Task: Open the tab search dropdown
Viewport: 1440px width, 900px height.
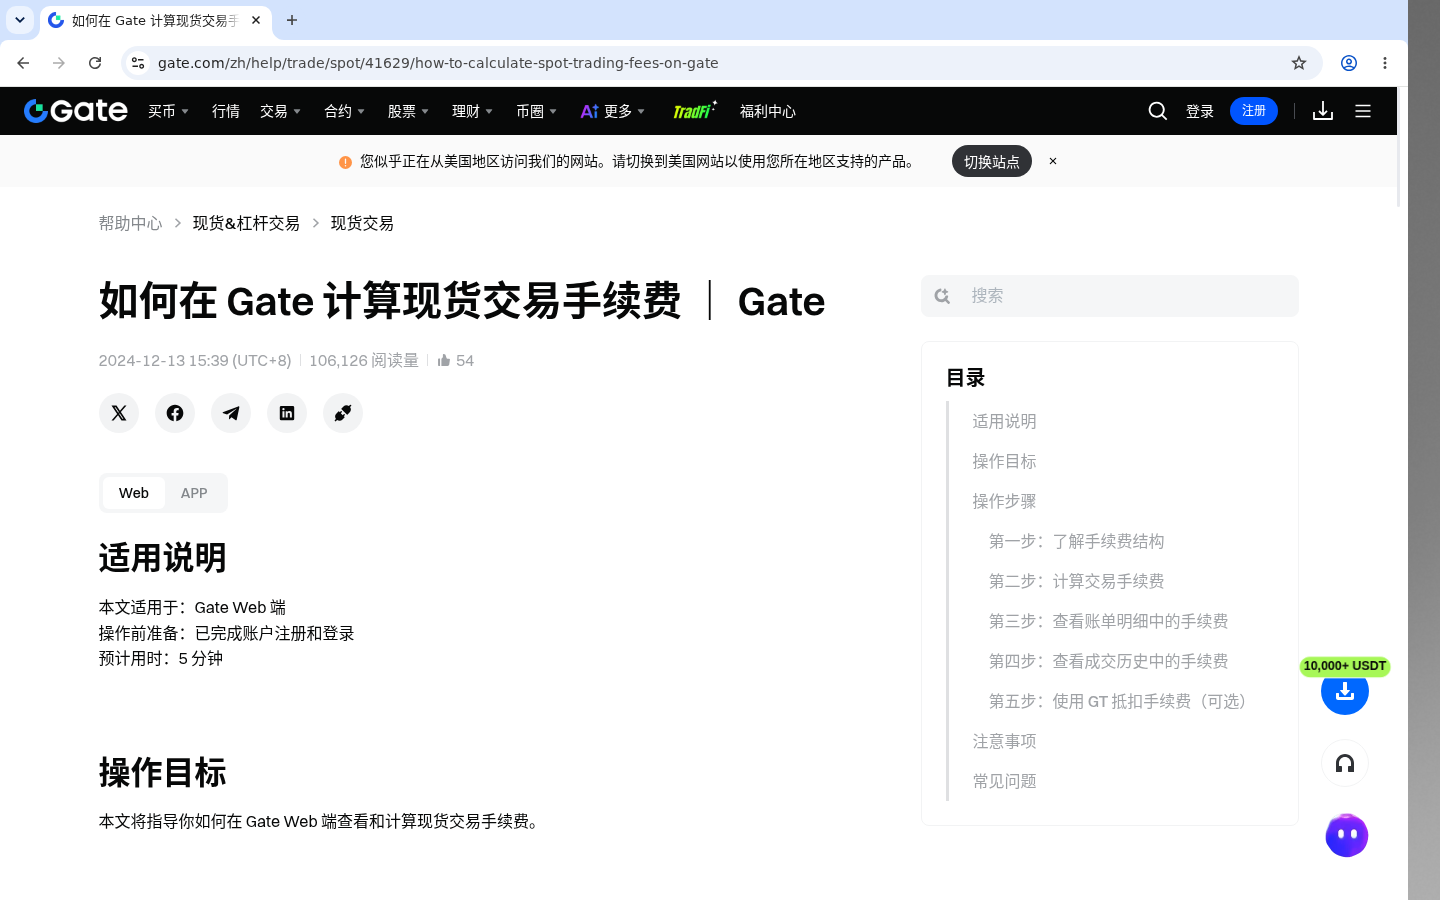Action: pyautogui.click(x=20, y=20)
